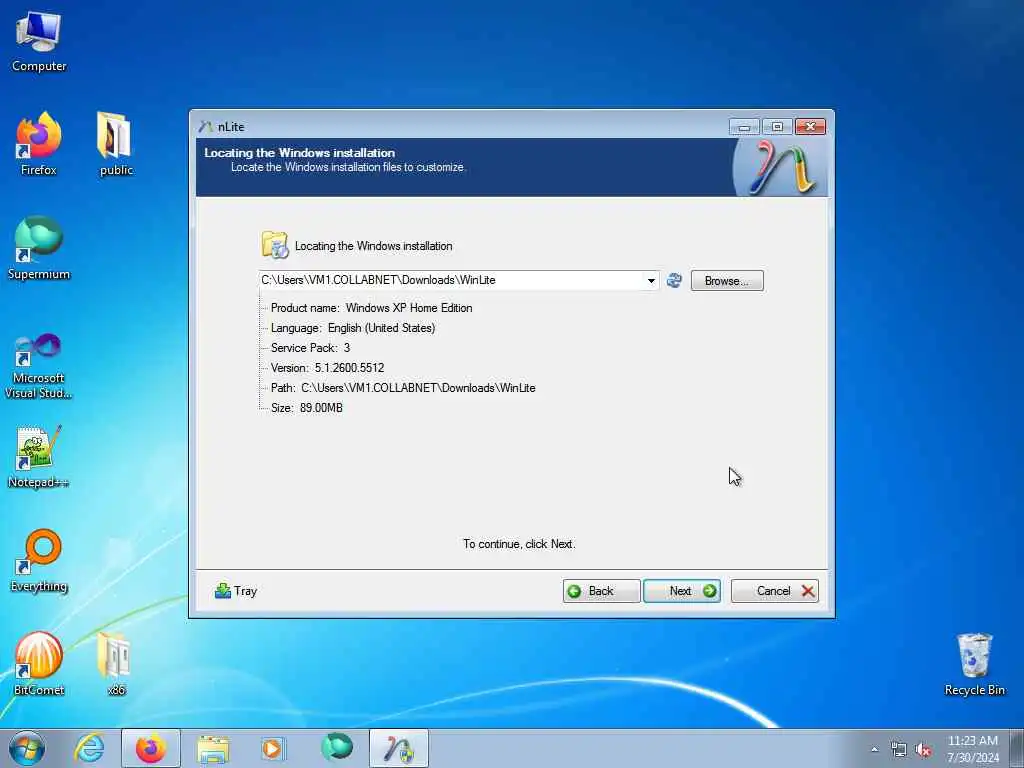Image resolution: width=1024 pixels, height=768 pixels.
Task: Select the Everything desktop shortcut
Action: point(39,561)
